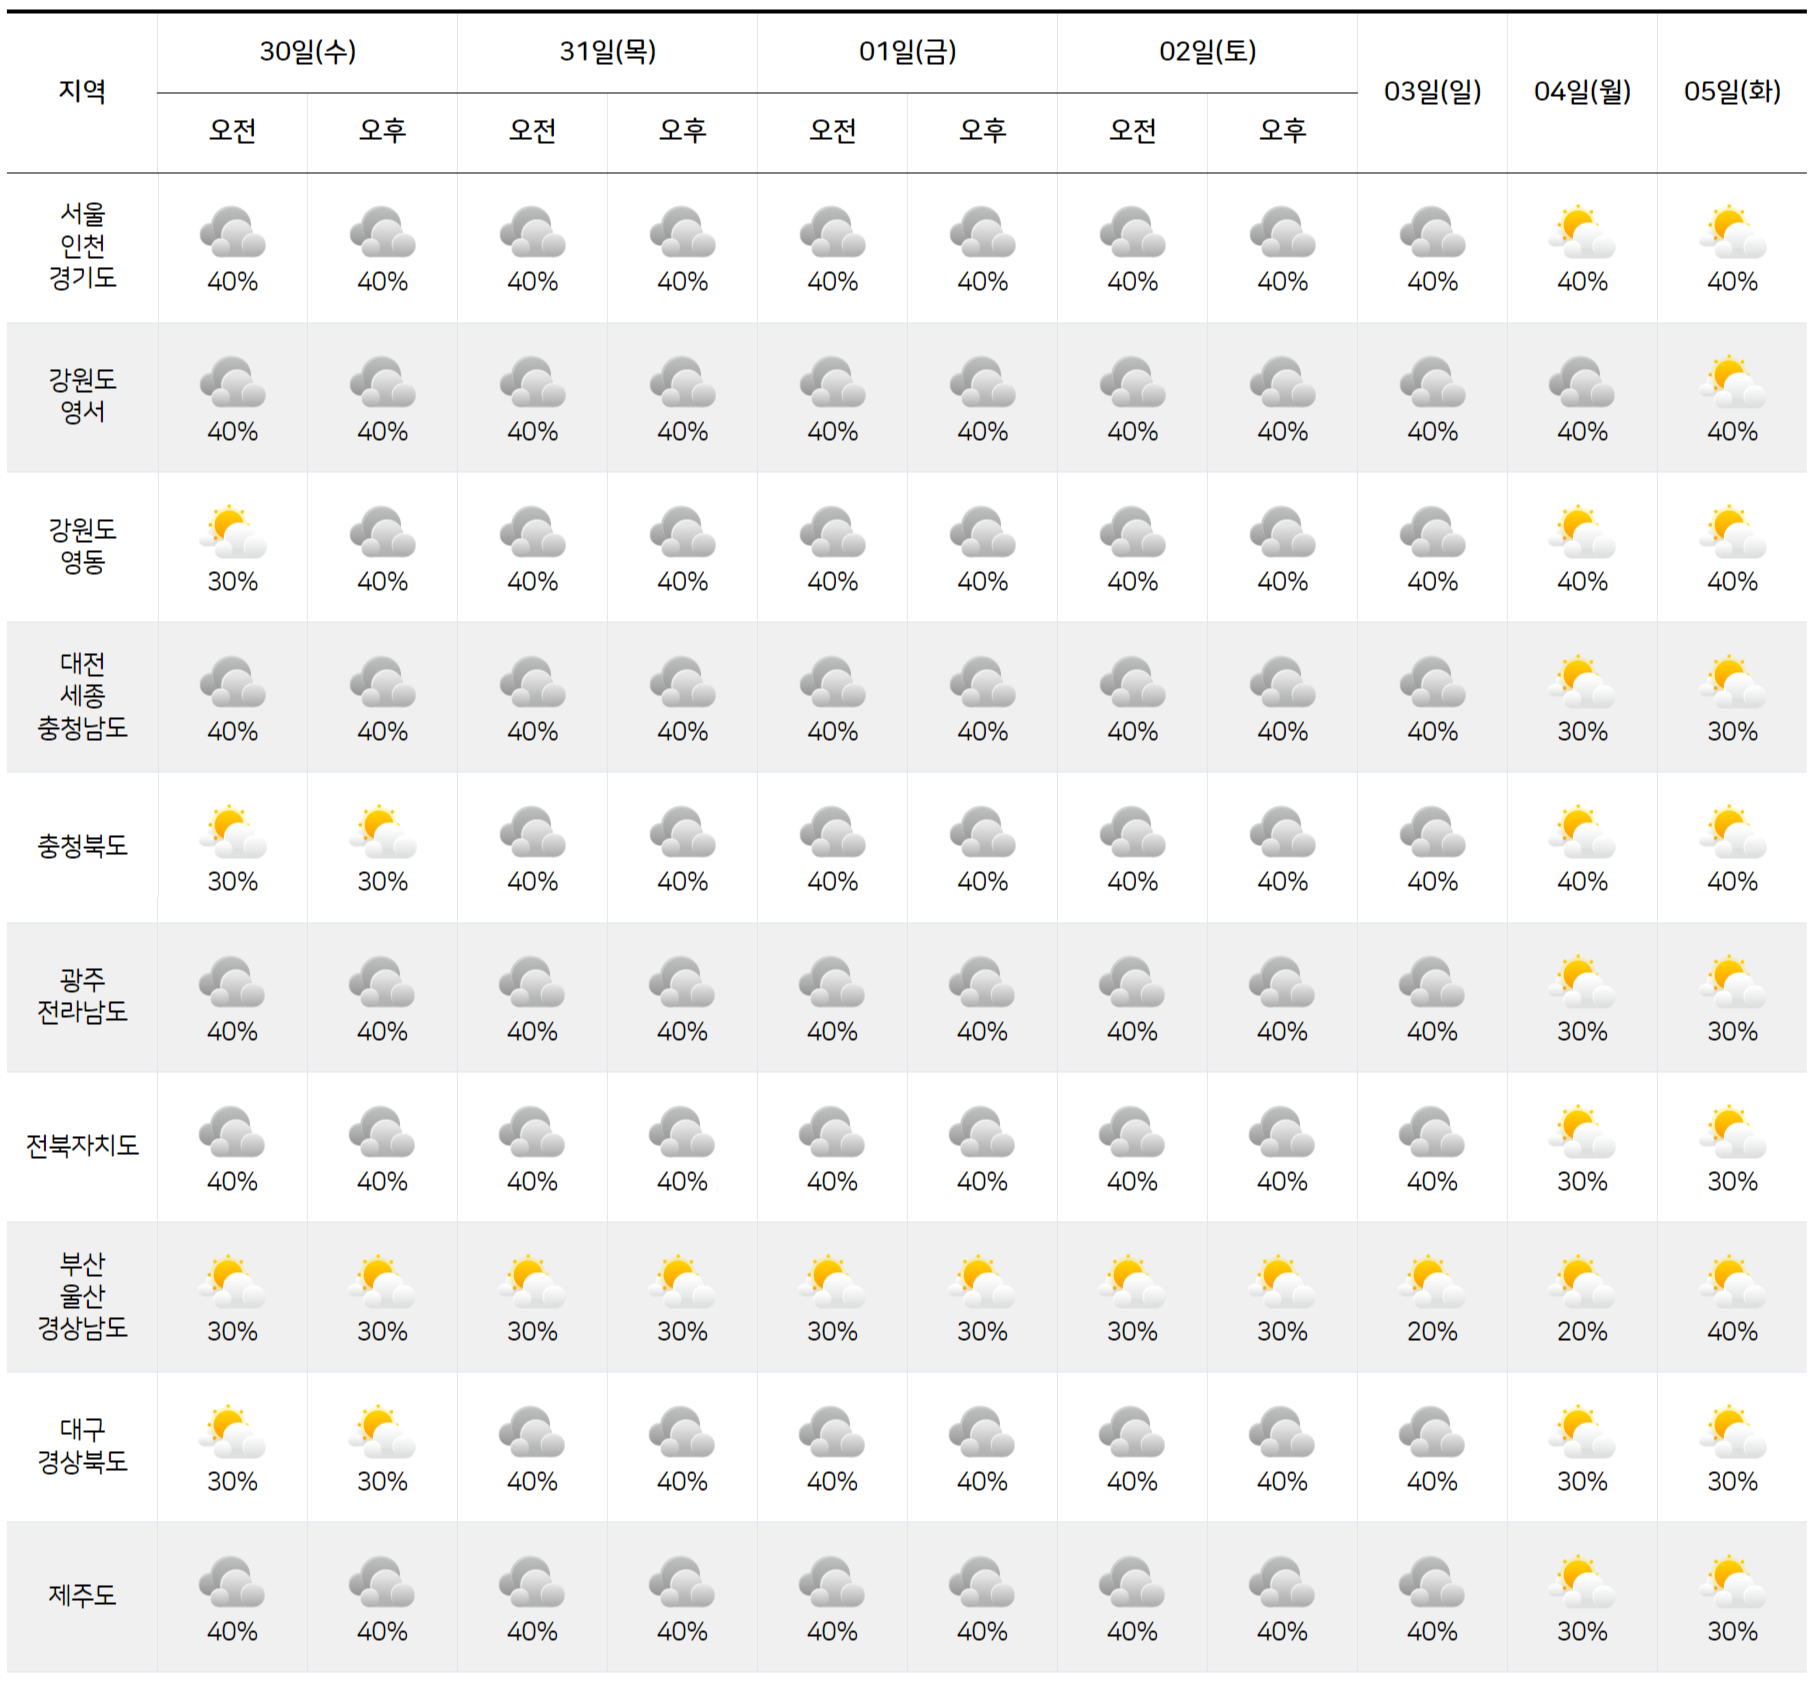
Task: Click the 부산 울산 경상남도 region label
Action: tap(82, 1295)
